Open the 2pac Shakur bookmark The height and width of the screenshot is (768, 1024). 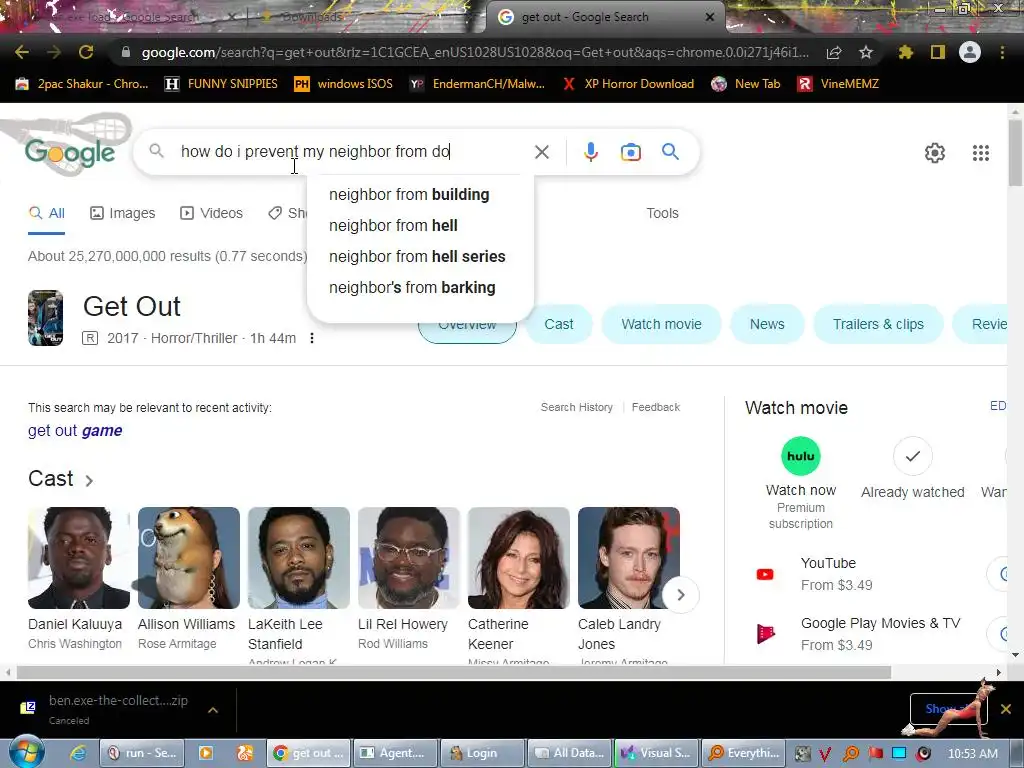click(82, 84)
